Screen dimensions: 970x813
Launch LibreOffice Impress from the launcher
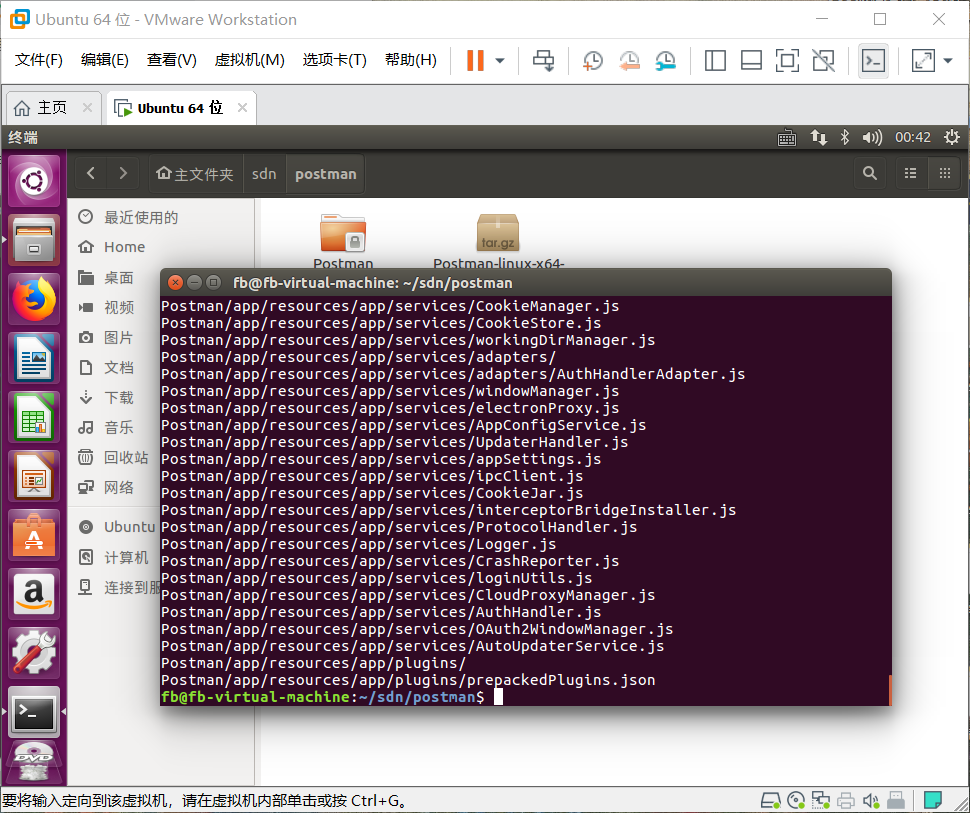coord(34,476)
